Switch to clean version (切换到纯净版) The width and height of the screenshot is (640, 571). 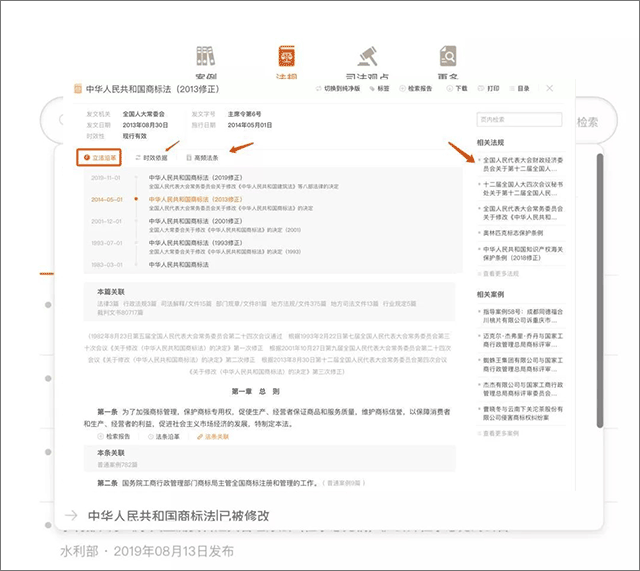[342, 89]
